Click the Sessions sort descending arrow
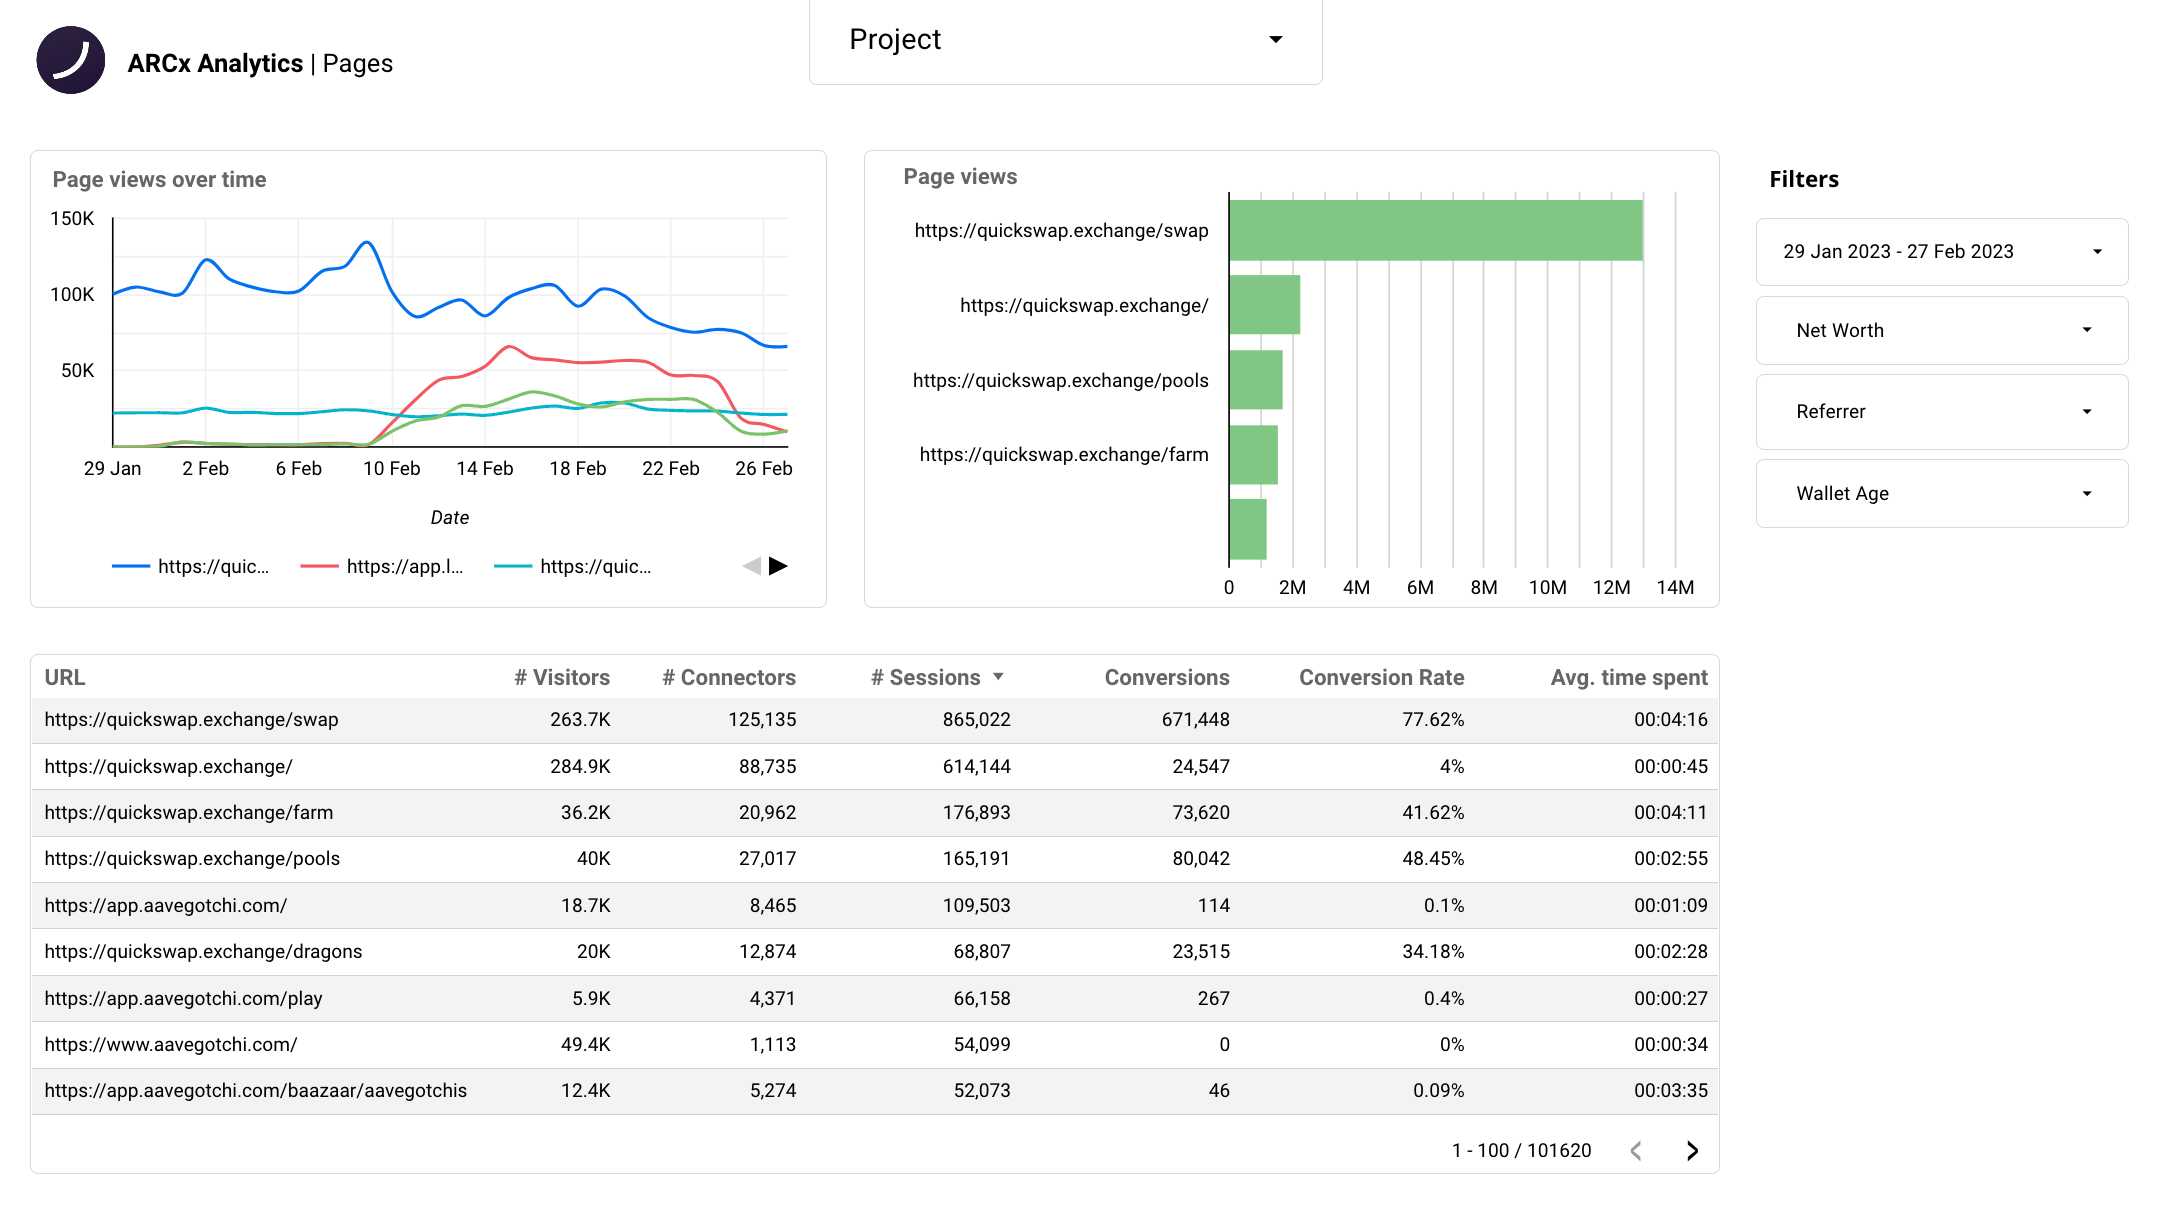The width and height of the screenshot is (2174, 1208). [998, 677]
